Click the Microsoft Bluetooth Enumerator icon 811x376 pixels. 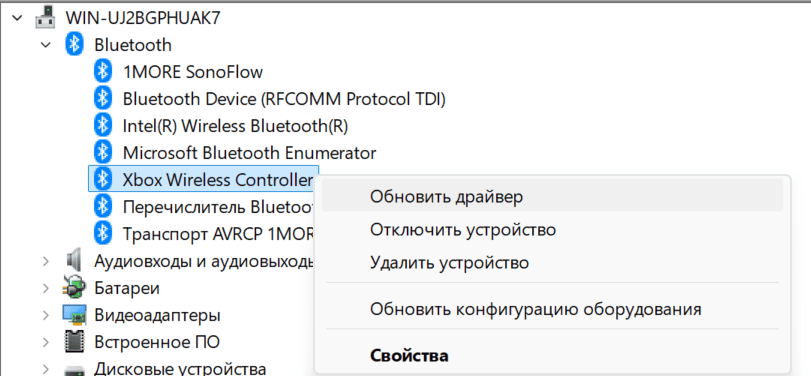tap(103, 152)
